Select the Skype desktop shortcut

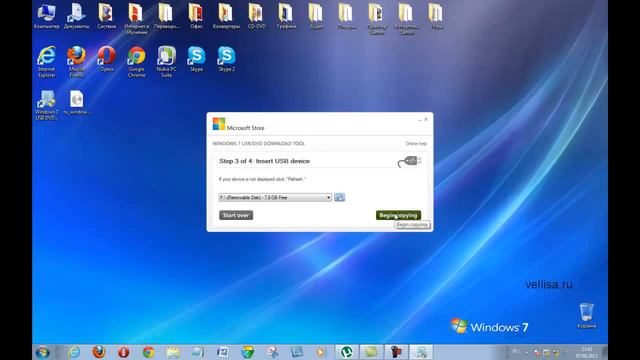point(196,59)
